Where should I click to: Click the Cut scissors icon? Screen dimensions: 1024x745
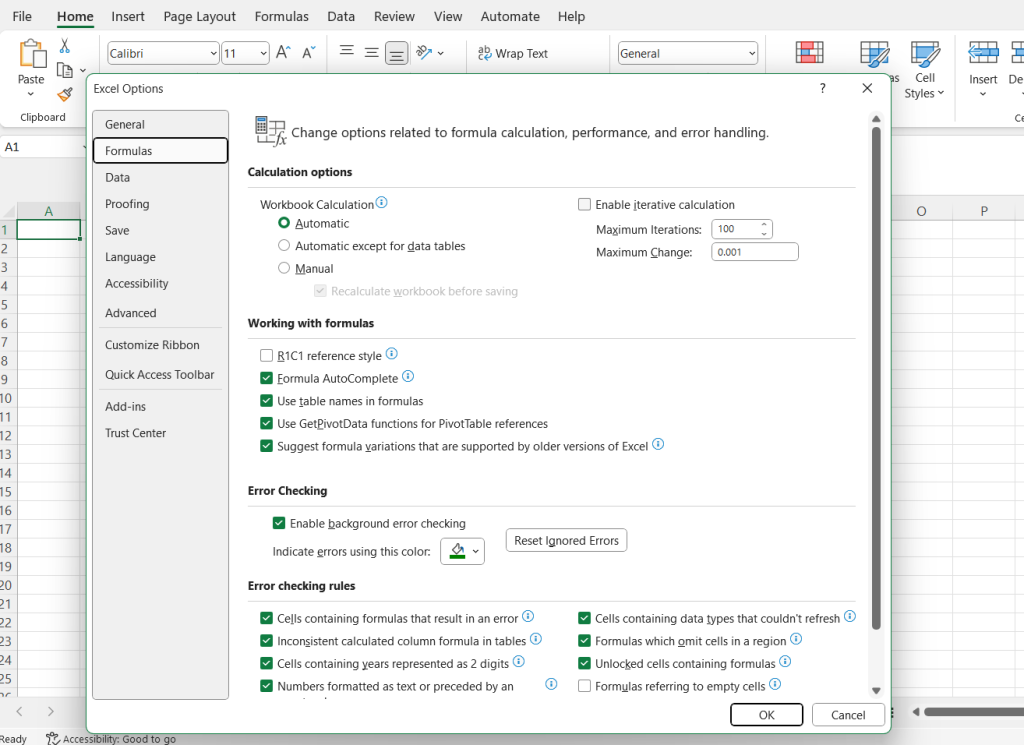point(65,46)
